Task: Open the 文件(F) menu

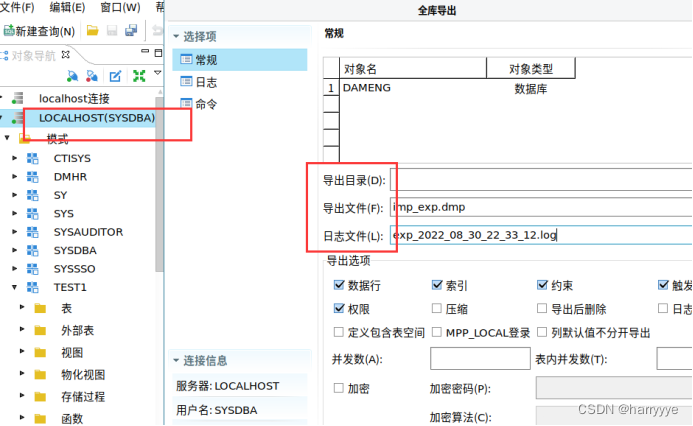Action: tap(17, 7)
